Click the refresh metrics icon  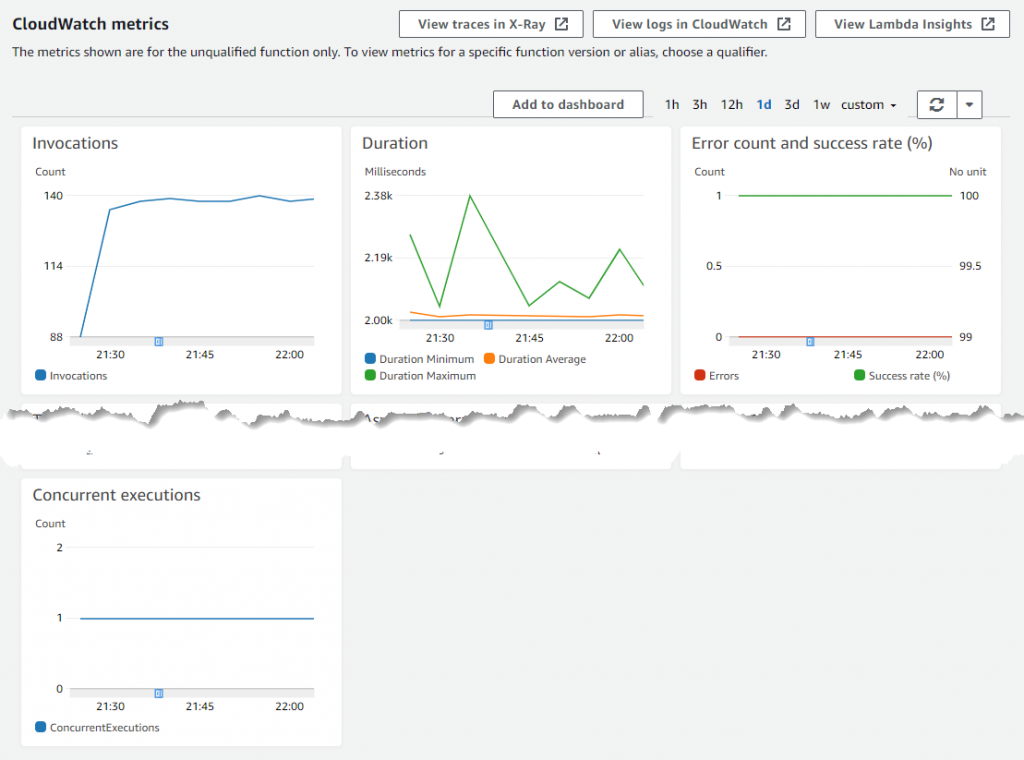tap(937, 104)
